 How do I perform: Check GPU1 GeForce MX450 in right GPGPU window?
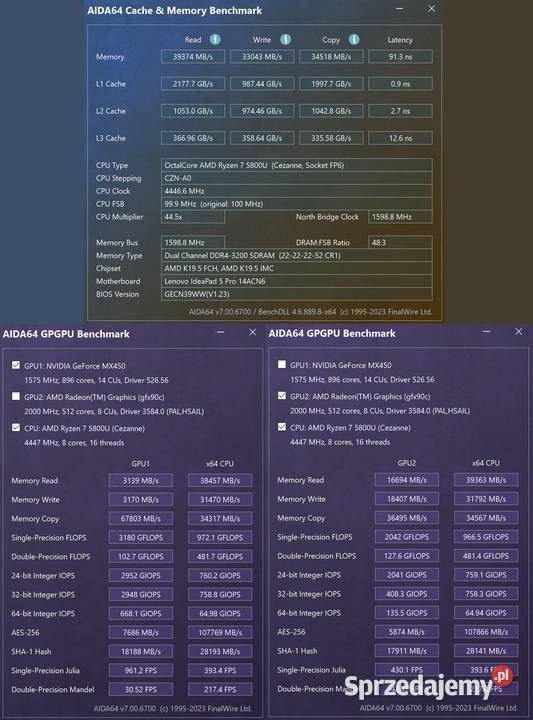(x=282, y=365)
